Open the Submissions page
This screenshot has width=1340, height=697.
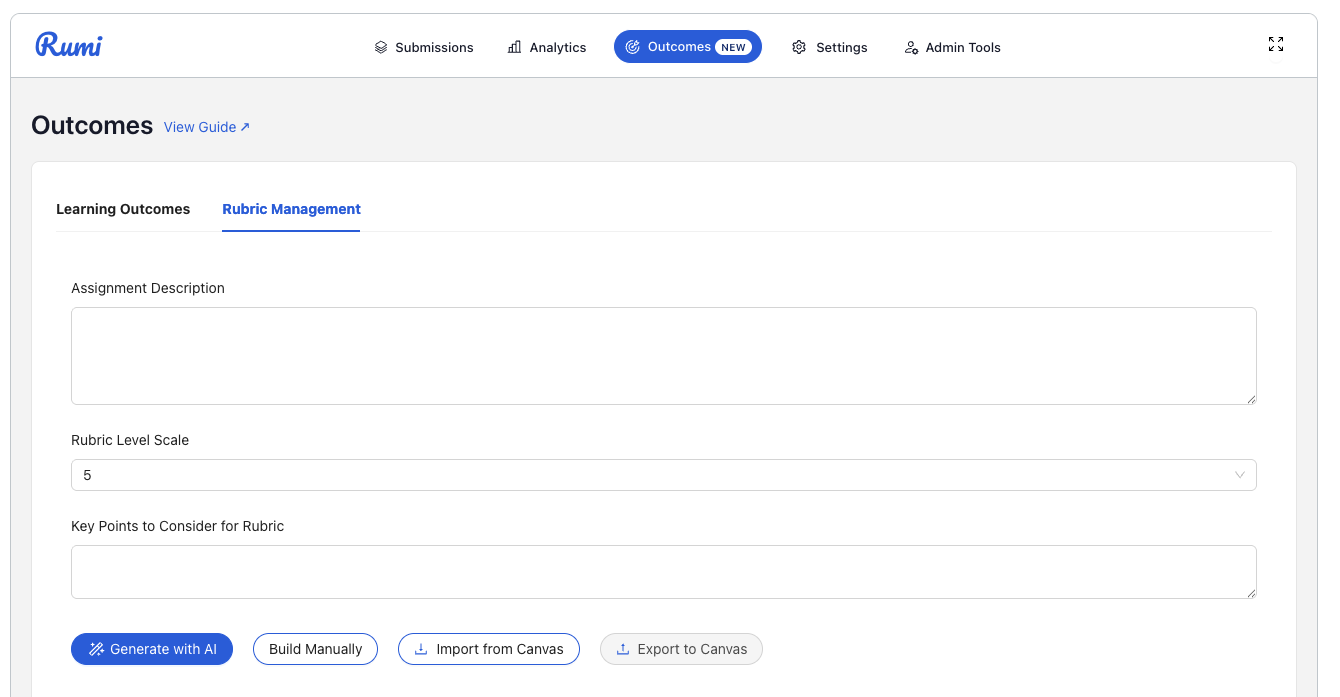coord(424,47)
